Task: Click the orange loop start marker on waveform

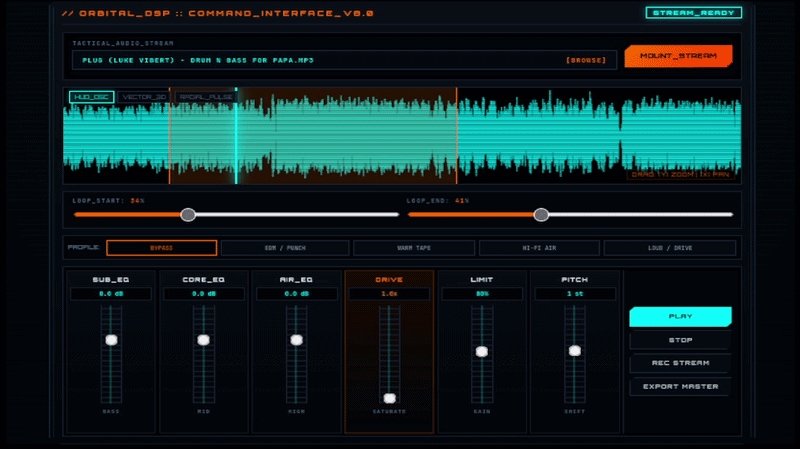Action: pos(169,138)
